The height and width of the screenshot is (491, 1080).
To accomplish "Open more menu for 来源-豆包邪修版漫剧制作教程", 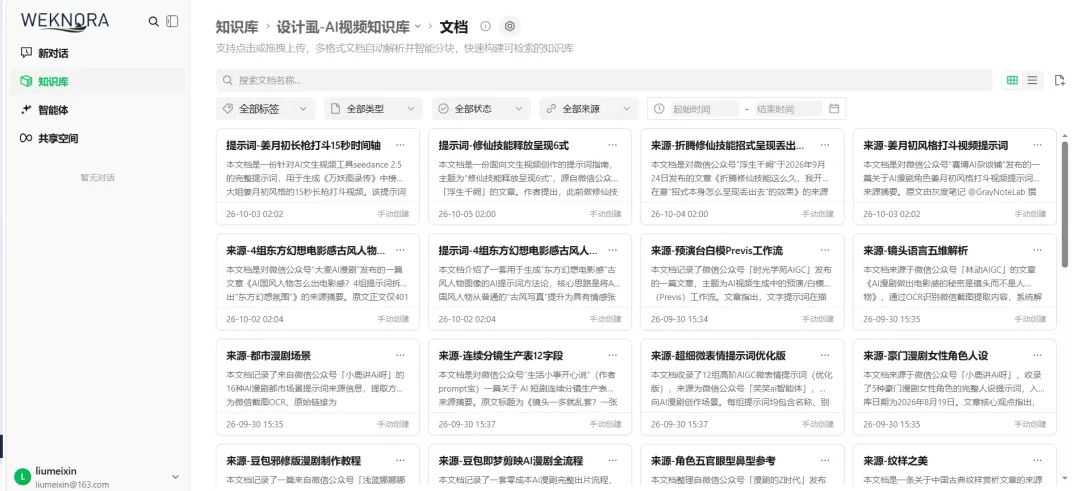I will tap(400, 461).
